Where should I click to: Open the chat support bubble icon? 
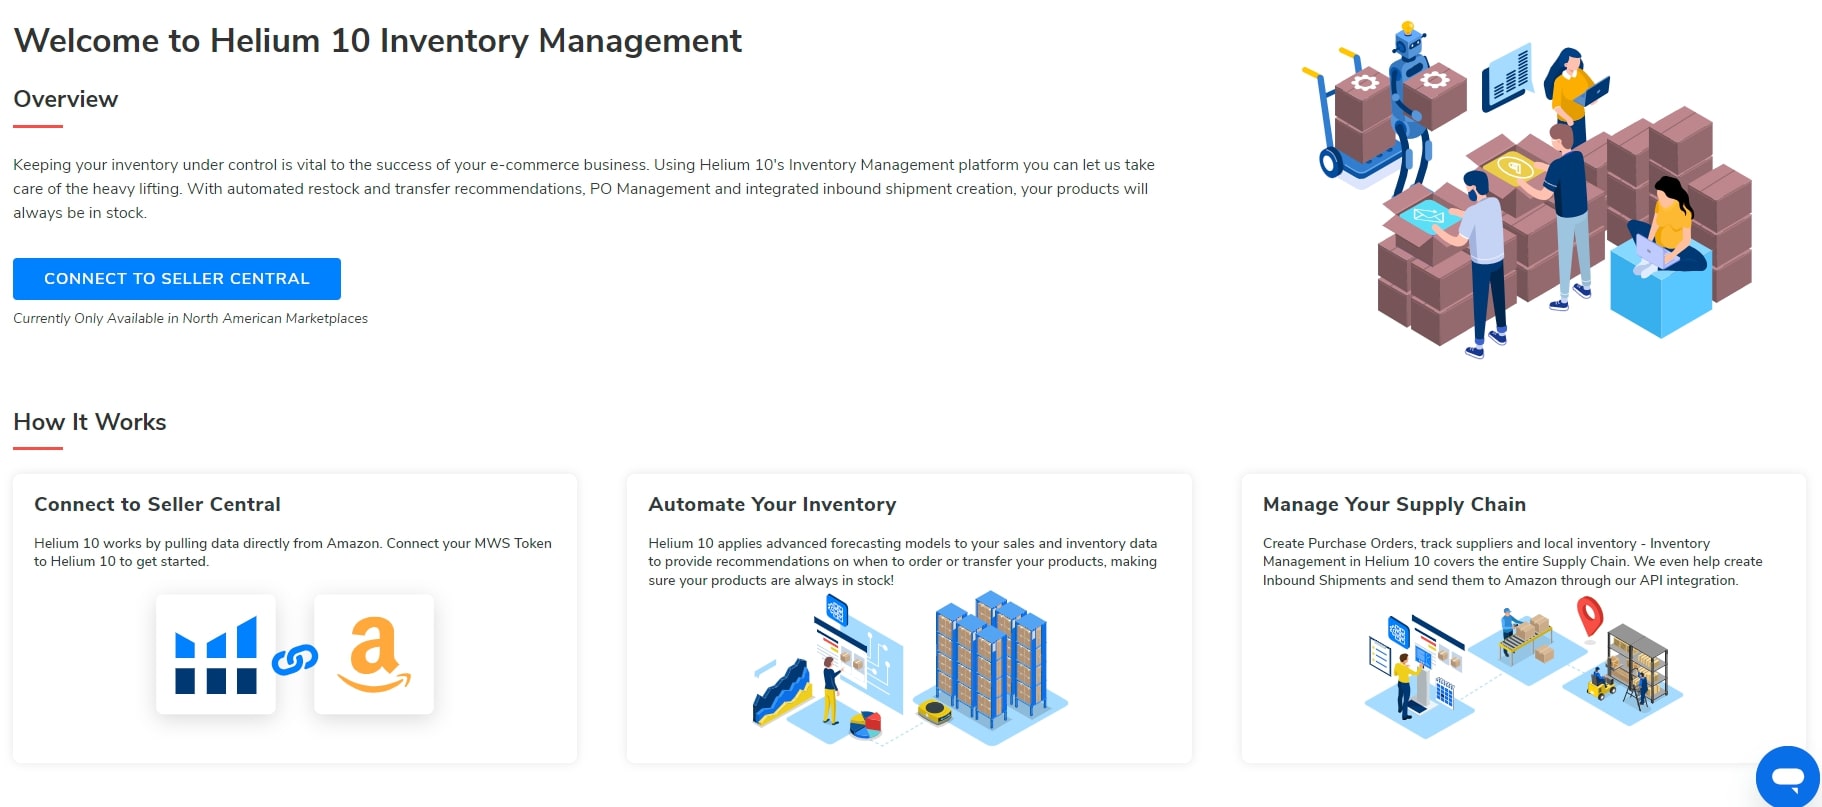click(1788, 777)
